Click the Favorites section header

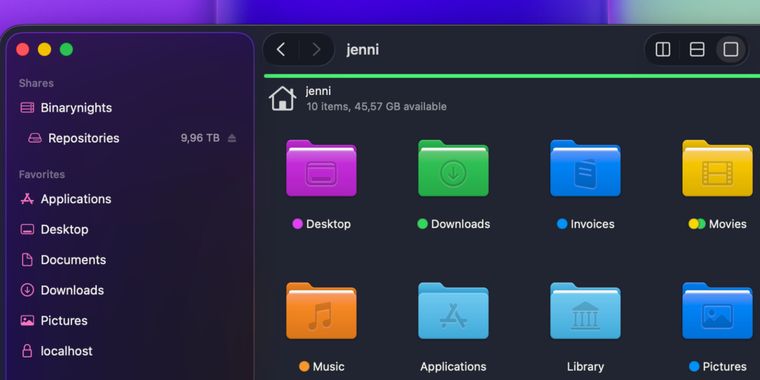[42, 174]
